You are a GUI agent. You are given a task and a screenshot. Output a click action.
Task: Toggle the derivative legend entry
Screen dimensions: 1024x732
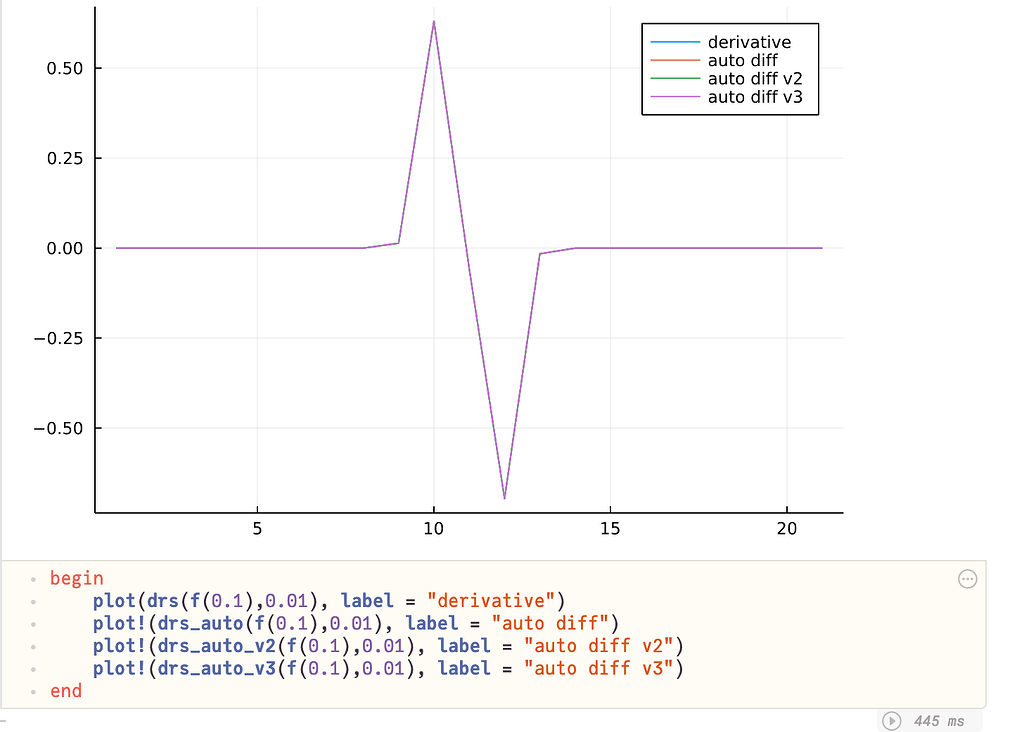click(750, 42)
